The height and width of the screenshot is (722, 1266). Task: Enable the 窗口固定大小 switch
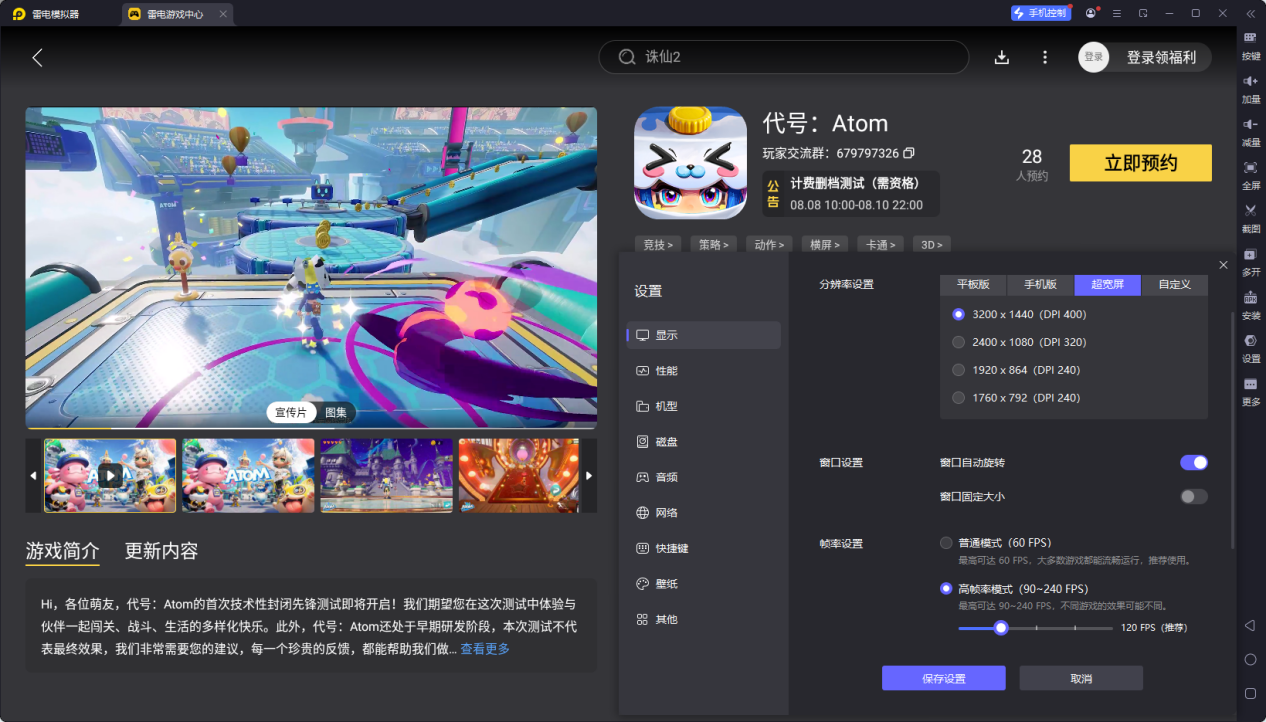pyautogui.click(x=1193, y=496)
